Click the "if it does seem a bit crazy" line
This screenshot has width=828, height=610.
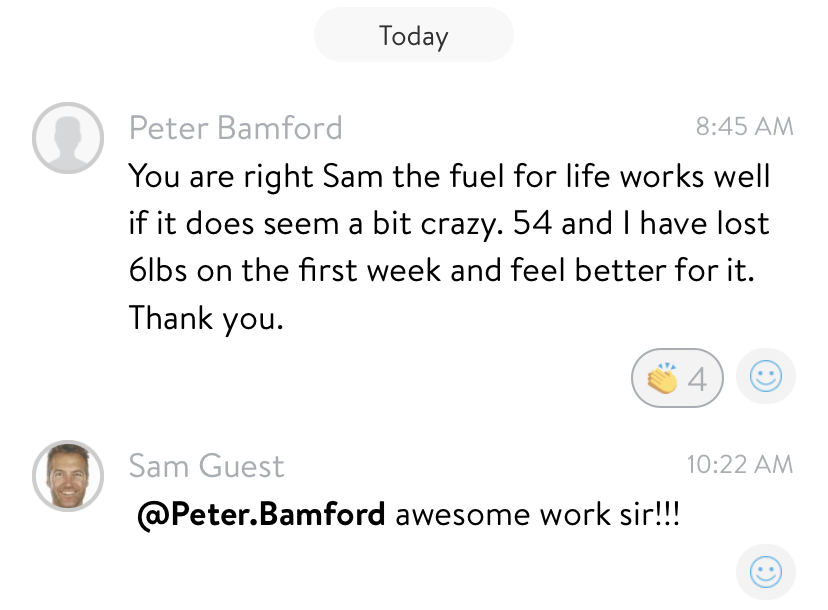tap(449, 223)
